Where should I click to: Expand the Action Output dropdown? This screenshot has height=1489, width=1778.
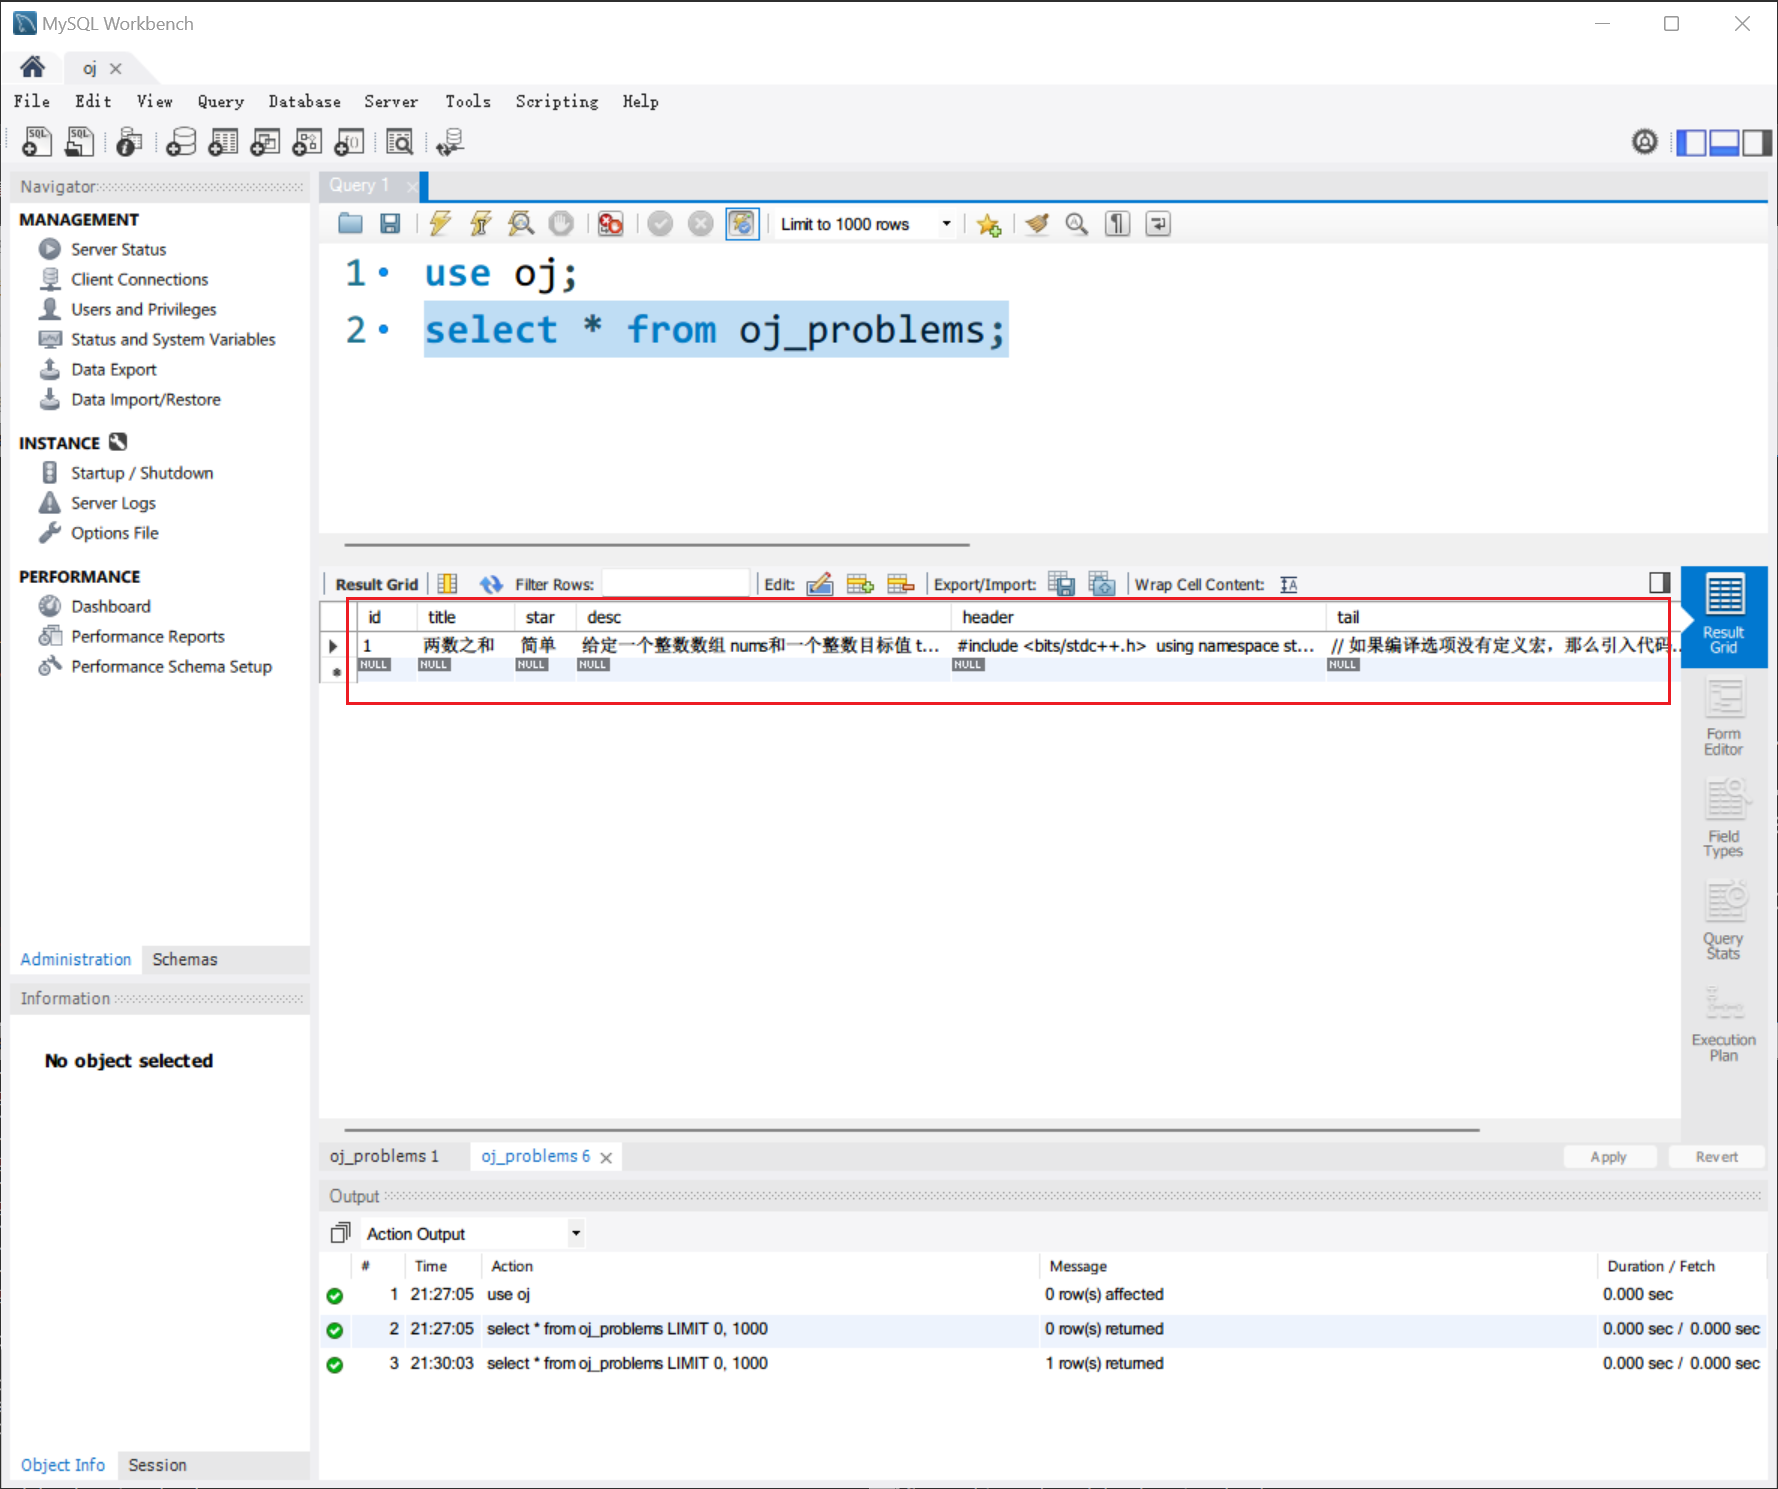(x=576, y=1233)
